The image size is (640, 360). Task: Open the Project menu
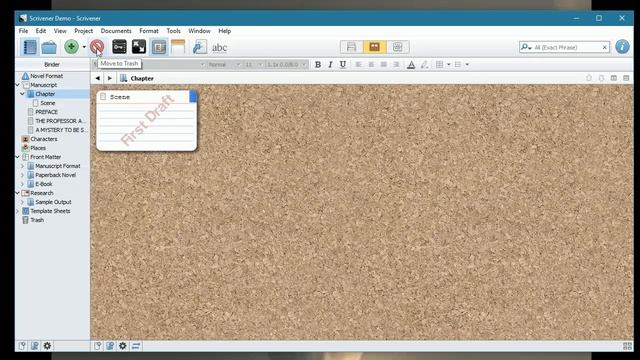pyautogui.click(x=83, y=31)
